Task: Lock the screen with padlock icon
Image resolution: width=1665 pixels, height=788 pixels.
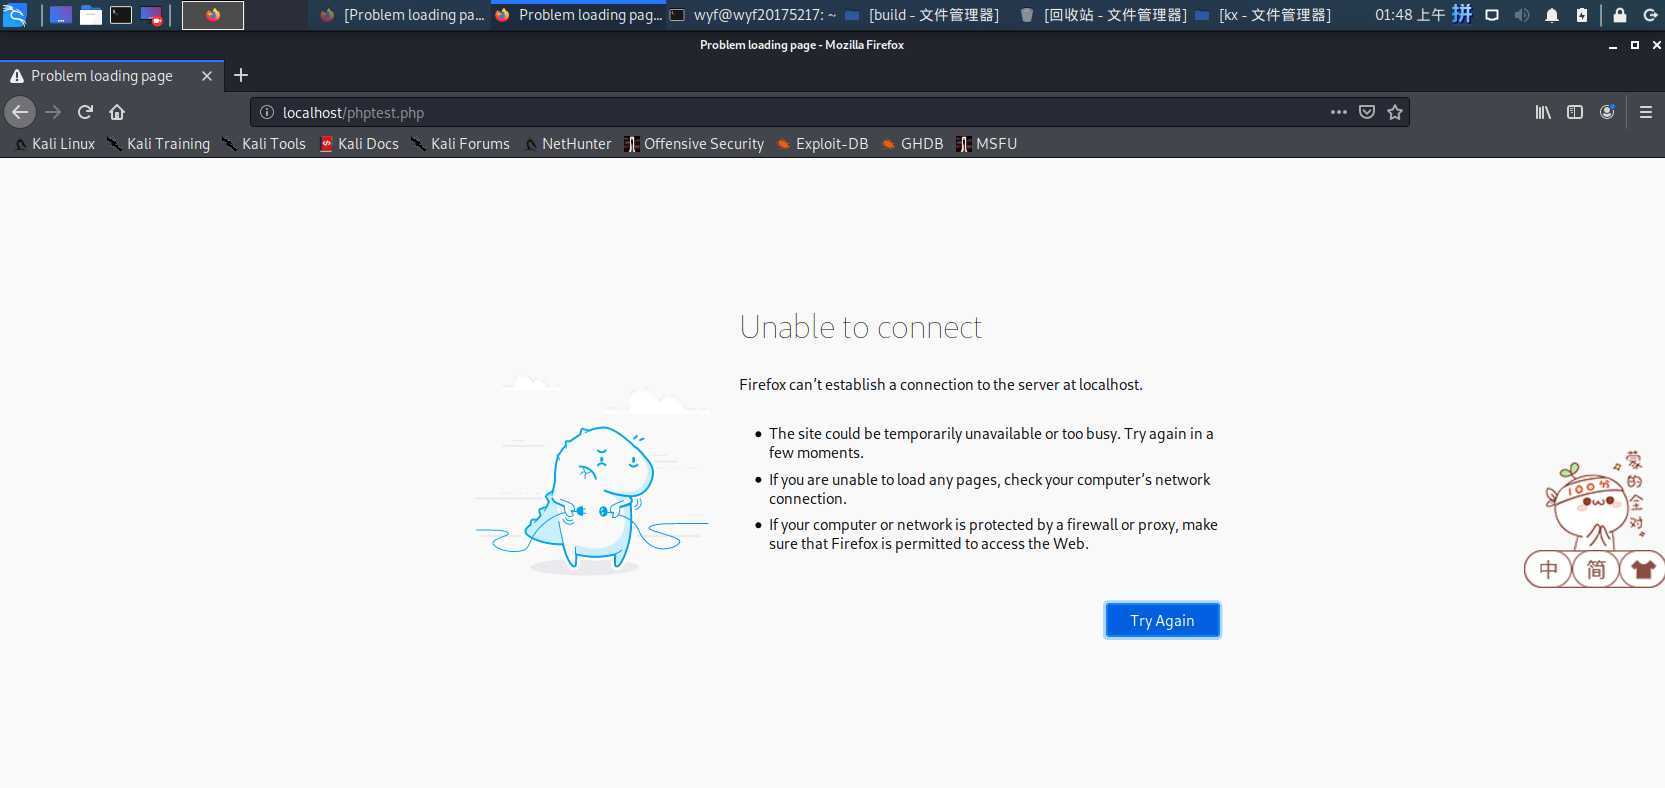Action: (x=1619, y=15)
